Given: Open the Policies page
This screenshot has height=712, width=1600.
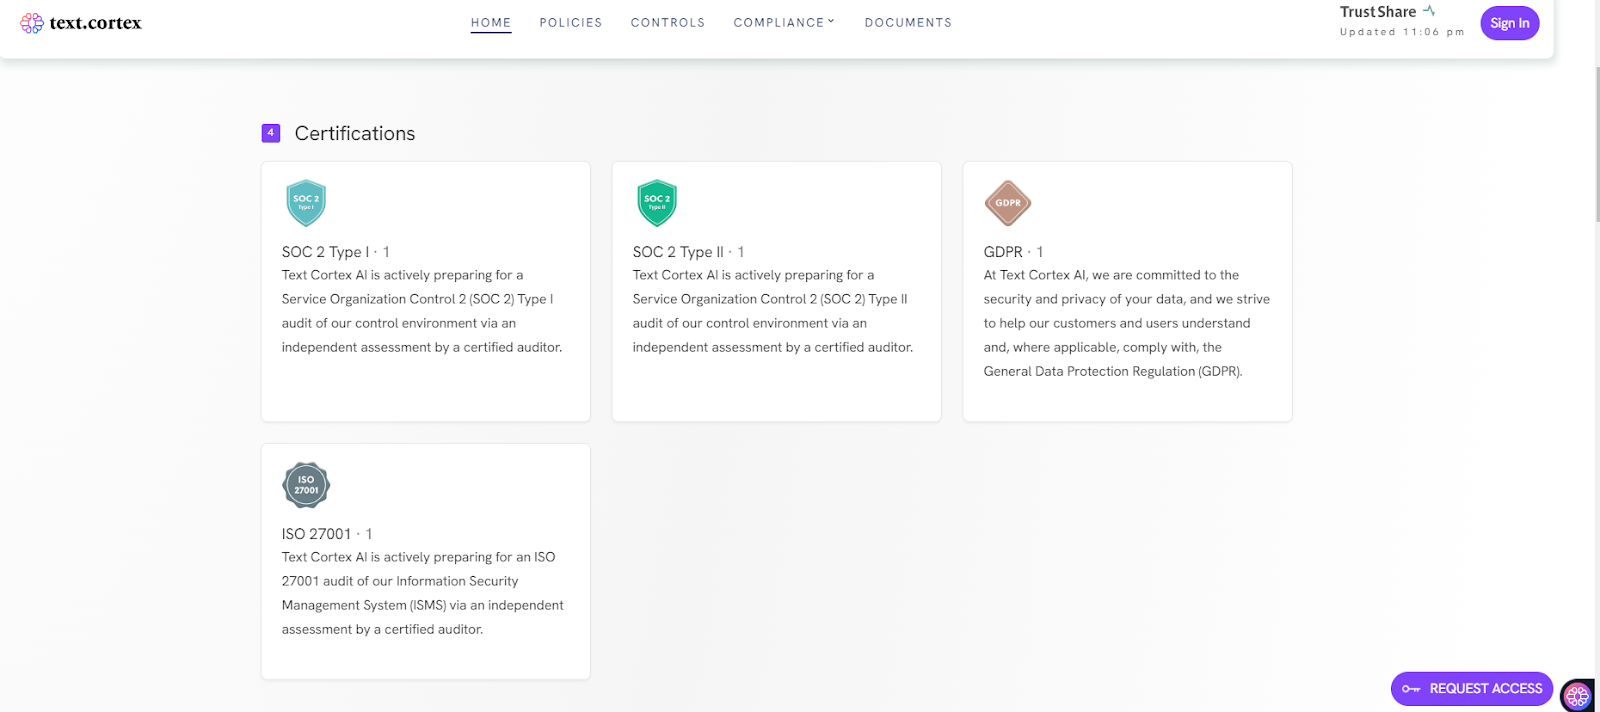Looking at the screenshot, I should click(x=571, y=23).
